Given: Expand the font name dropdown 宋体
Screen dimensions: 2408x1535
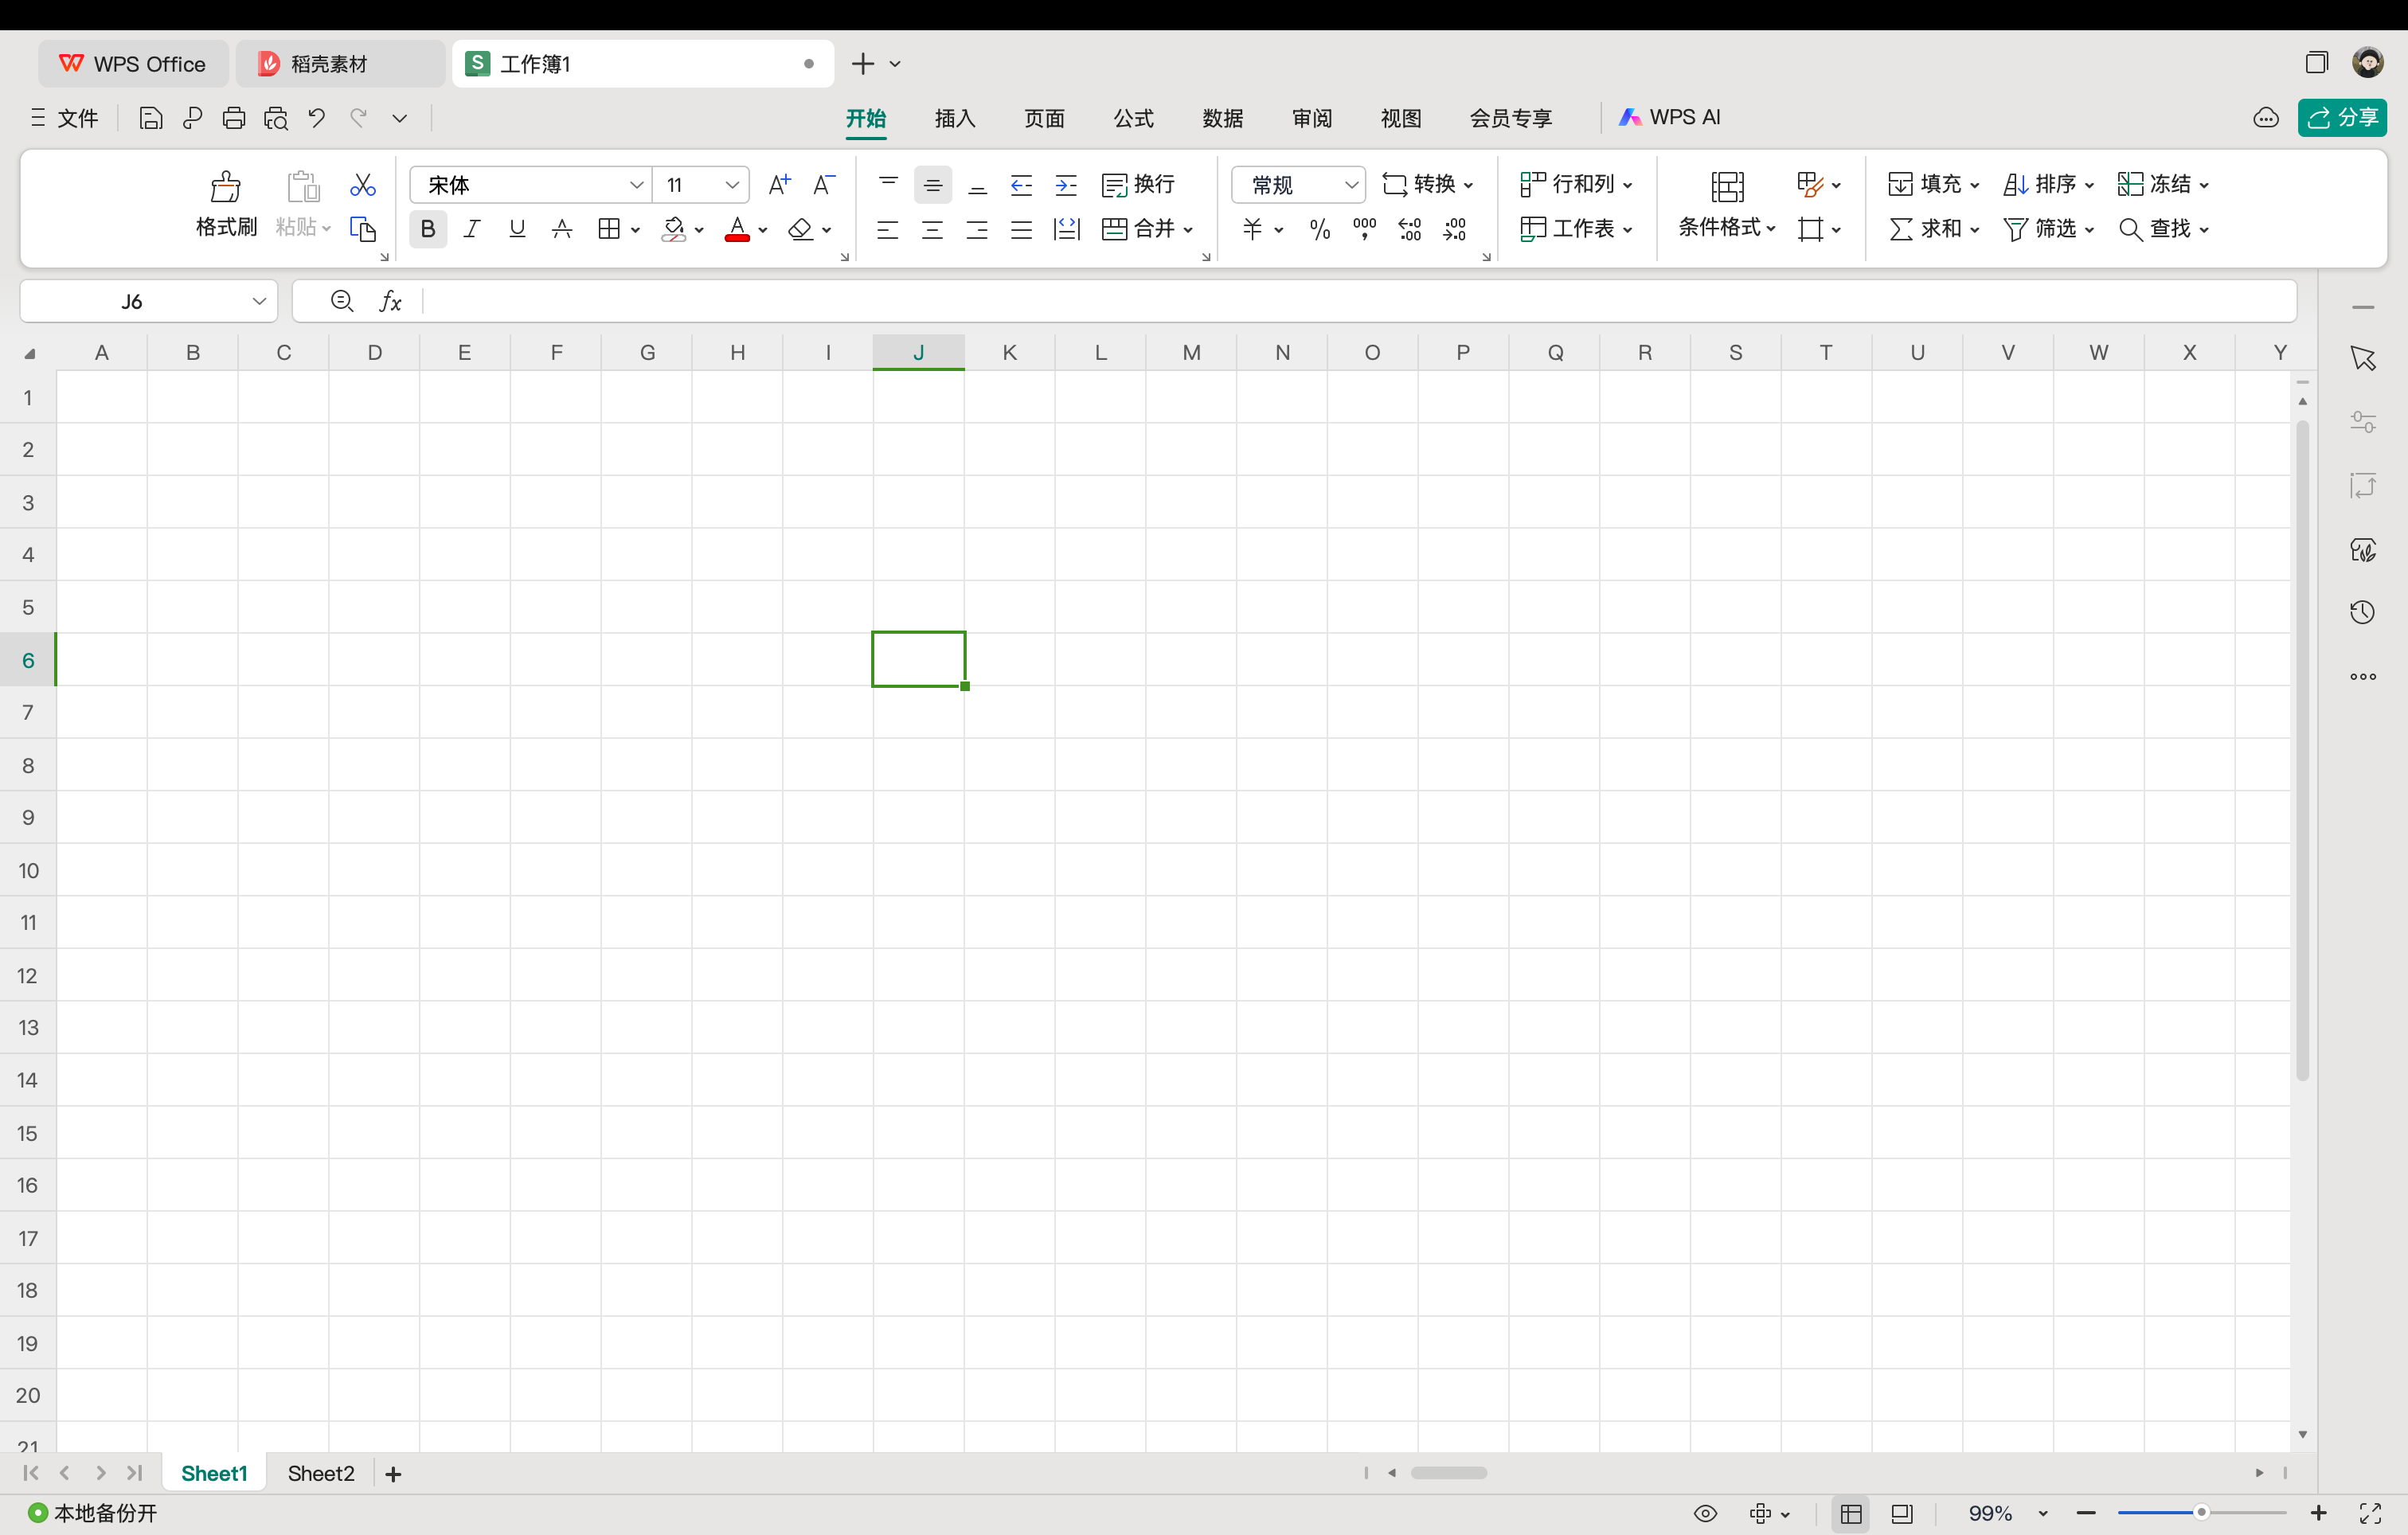Looking at the screenshot, I should point(636,185).
